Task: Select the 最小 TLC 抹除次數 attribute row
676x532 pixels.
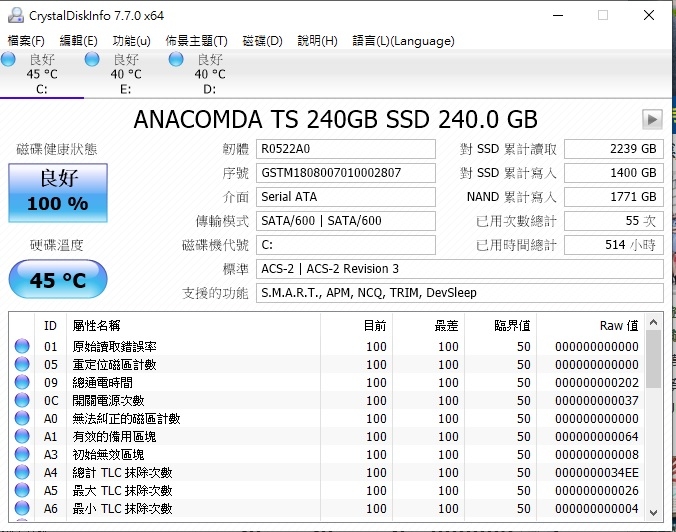Action: tap(327, 508)
